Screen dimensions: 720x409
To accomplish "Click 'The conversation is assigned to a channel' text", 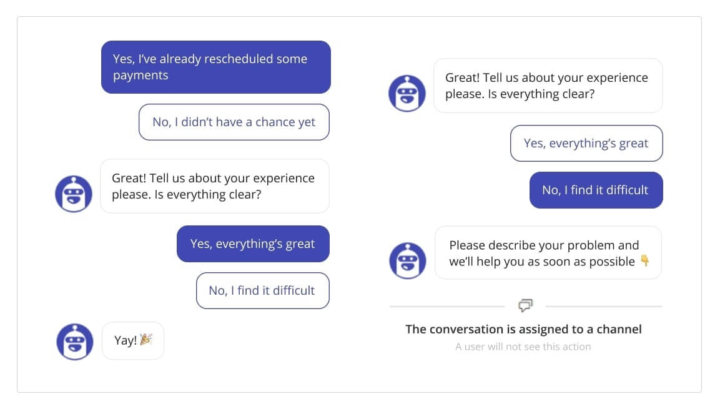I will [523, 328].
